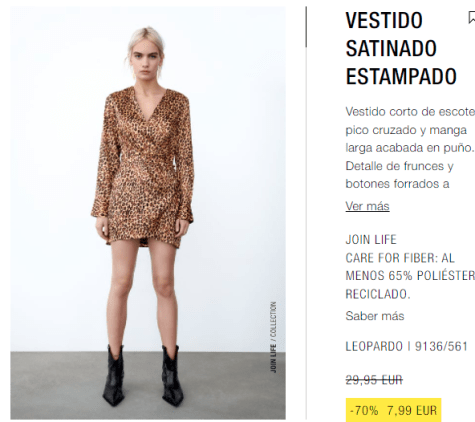Open the Saber más link

[x=375, y=316]
